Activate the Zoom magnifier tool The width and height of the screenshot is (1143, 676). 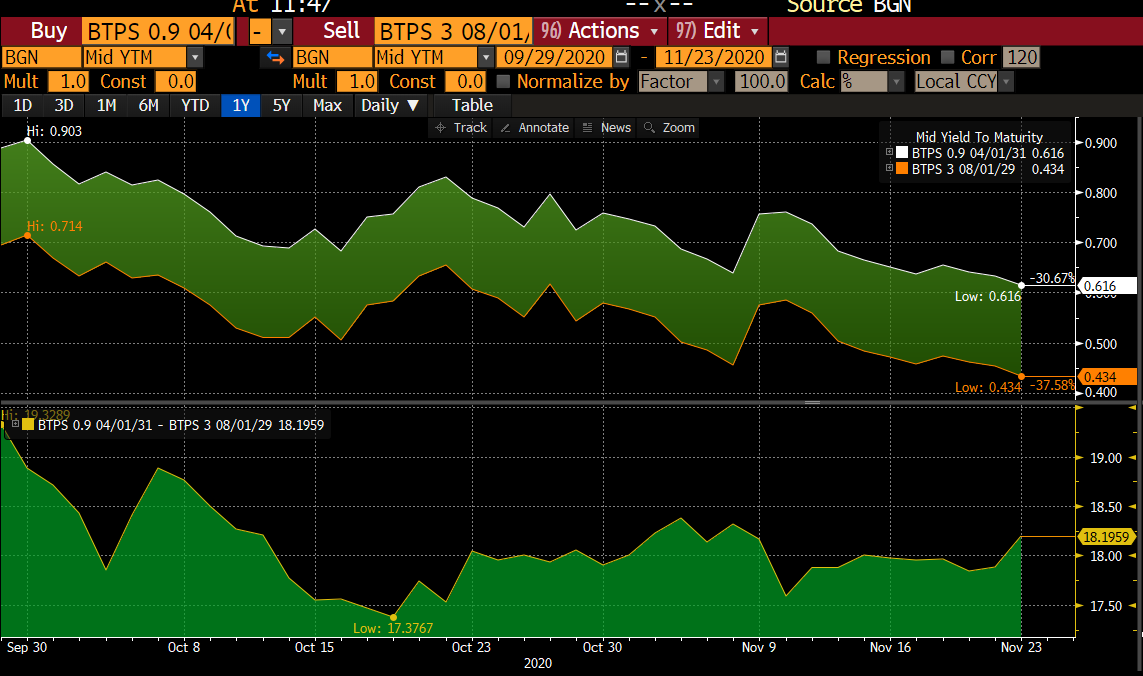click(x=669, y=128)
